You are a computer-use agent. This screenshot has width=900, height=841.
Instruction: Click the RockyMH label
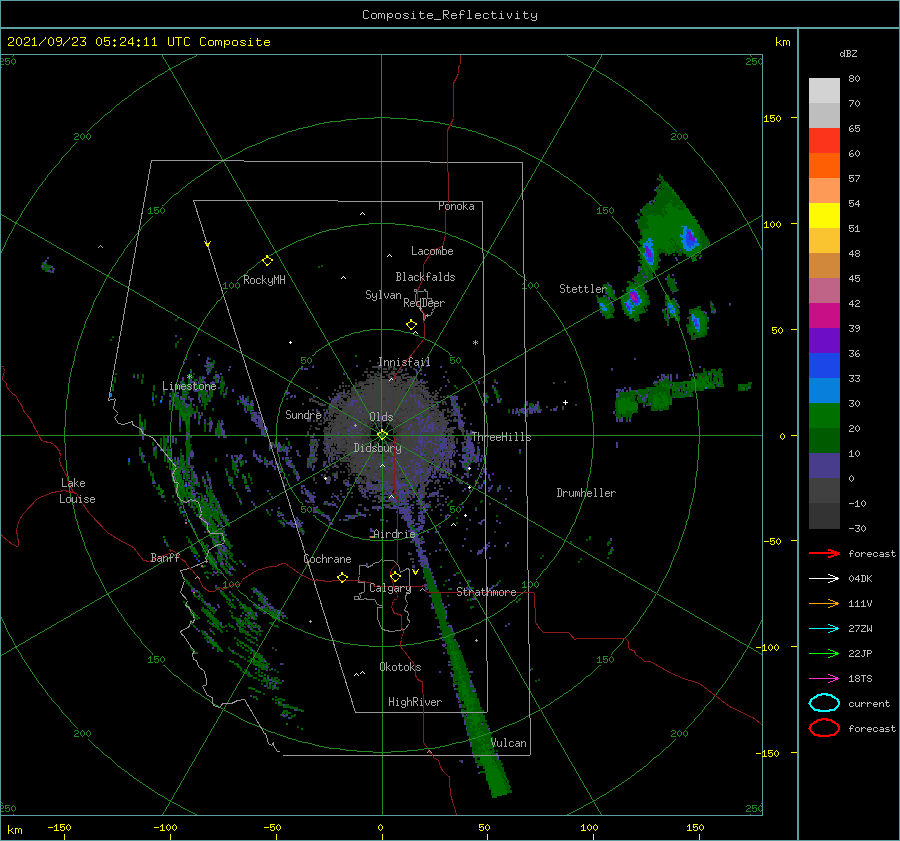(264, 280)
